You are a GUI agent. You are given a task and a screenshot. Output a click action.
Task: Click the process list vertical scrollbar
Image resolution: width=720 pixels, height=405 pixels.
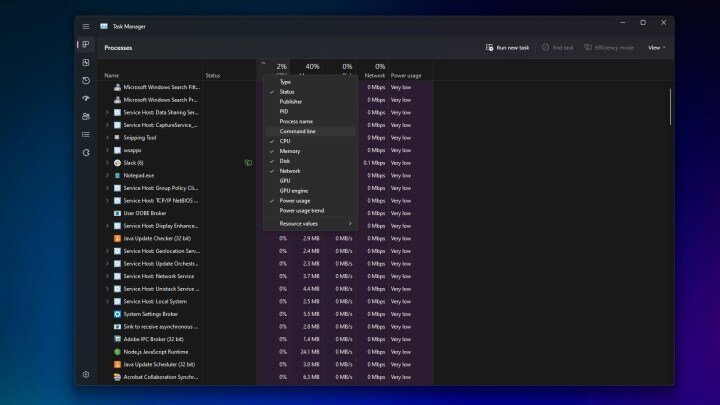[670, 107]
